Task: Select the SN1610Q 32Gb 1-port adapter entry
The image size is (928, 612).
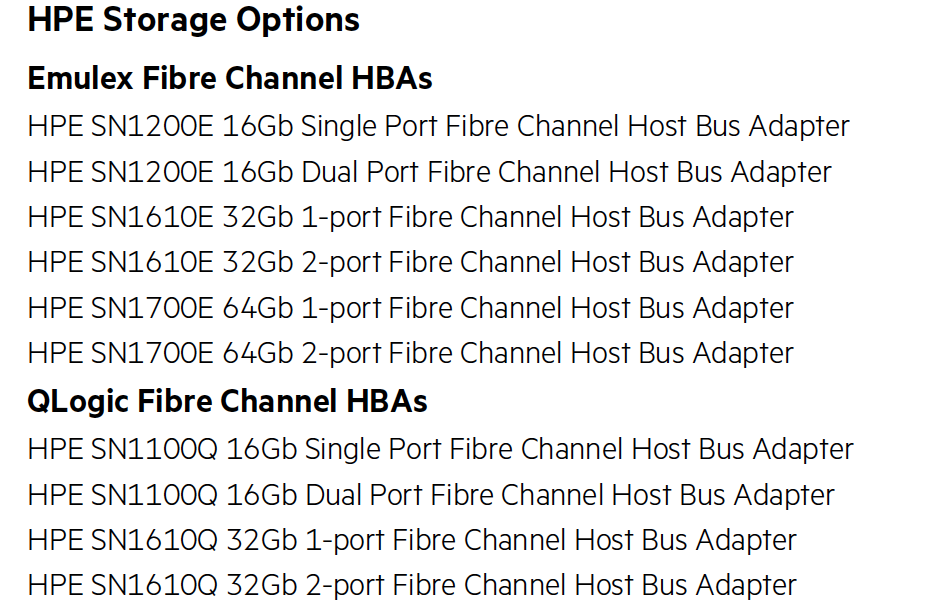Action: tap(413, 540)
